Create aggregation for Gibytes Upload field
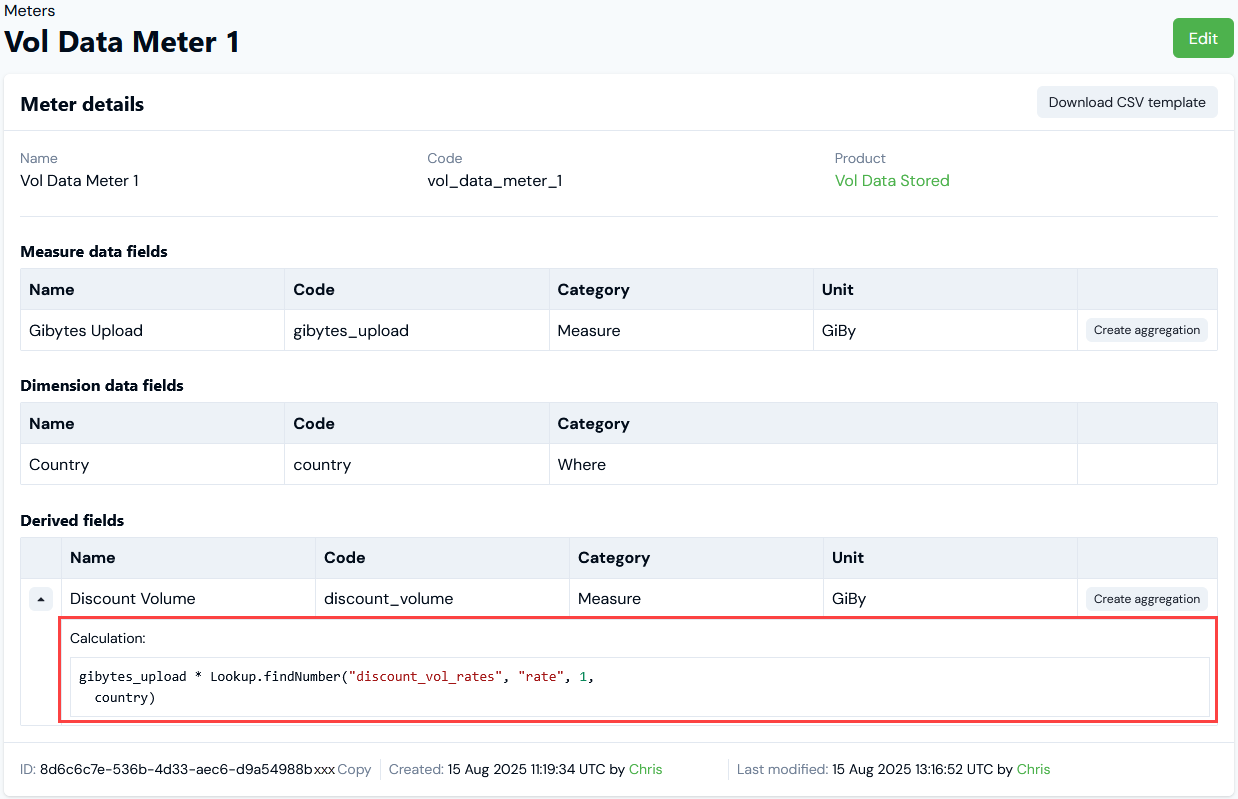Image resolution: width=1238 pixels, height=799 pixels. pyautogui.click(x=1146, y=330)
